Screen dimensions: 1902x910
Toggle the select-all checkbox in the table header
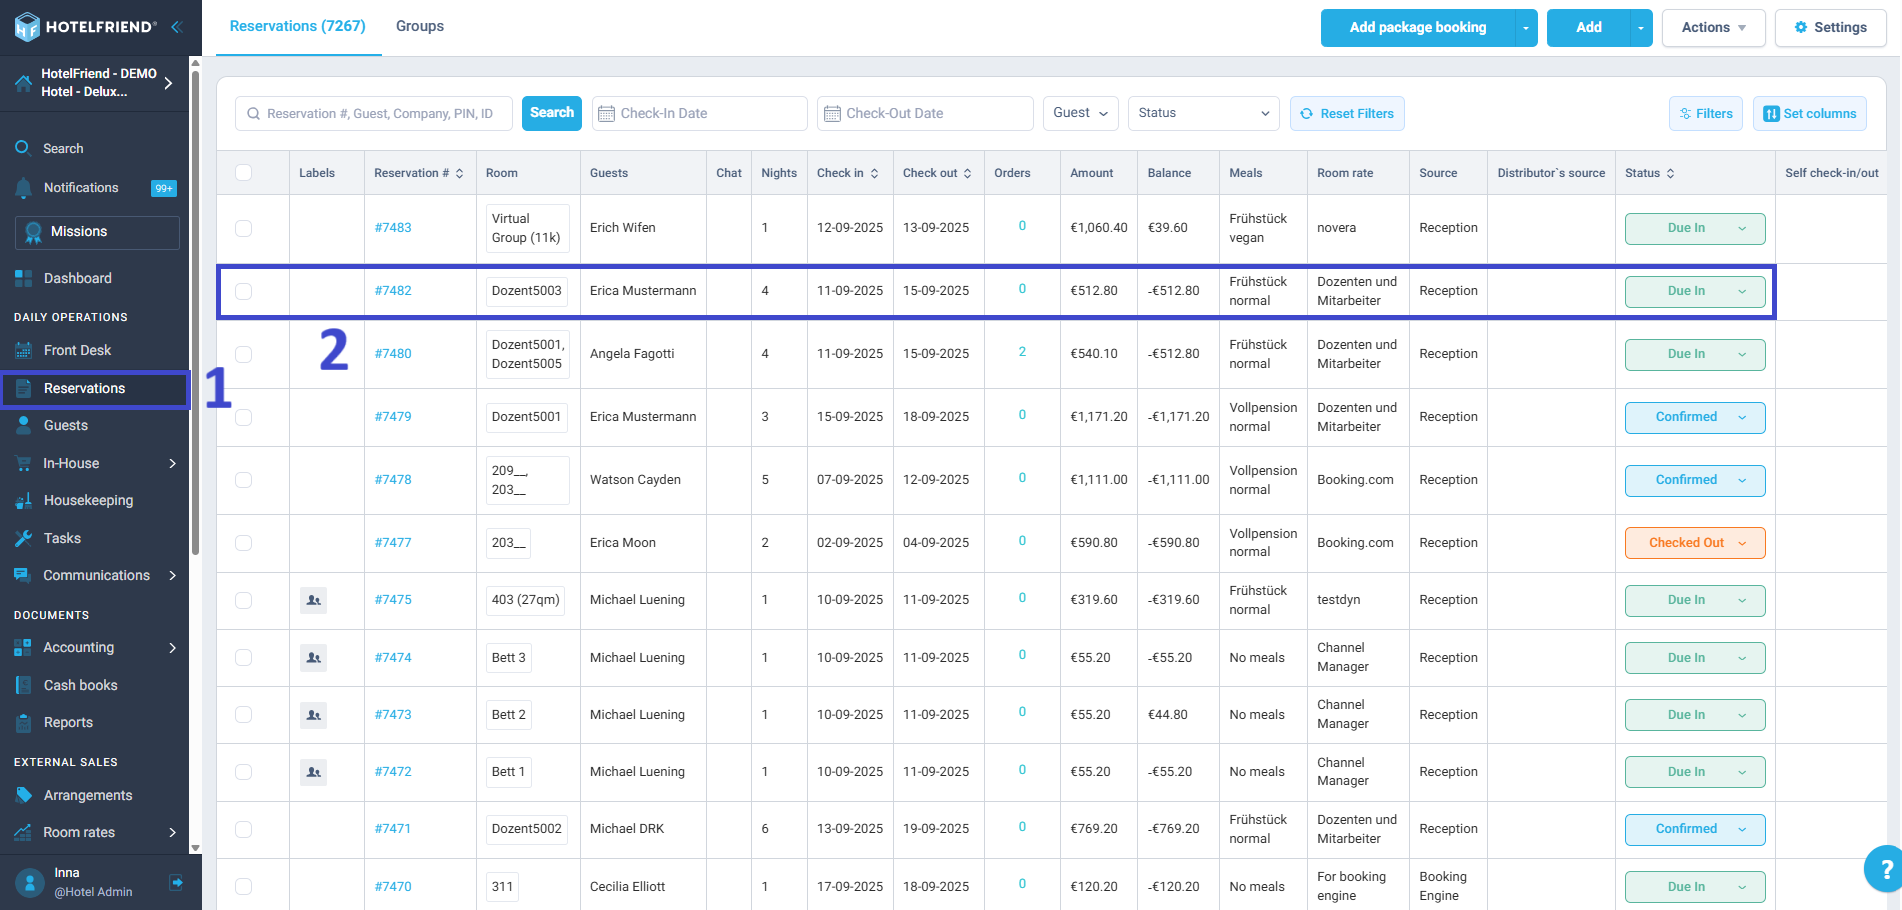point(243,172)
